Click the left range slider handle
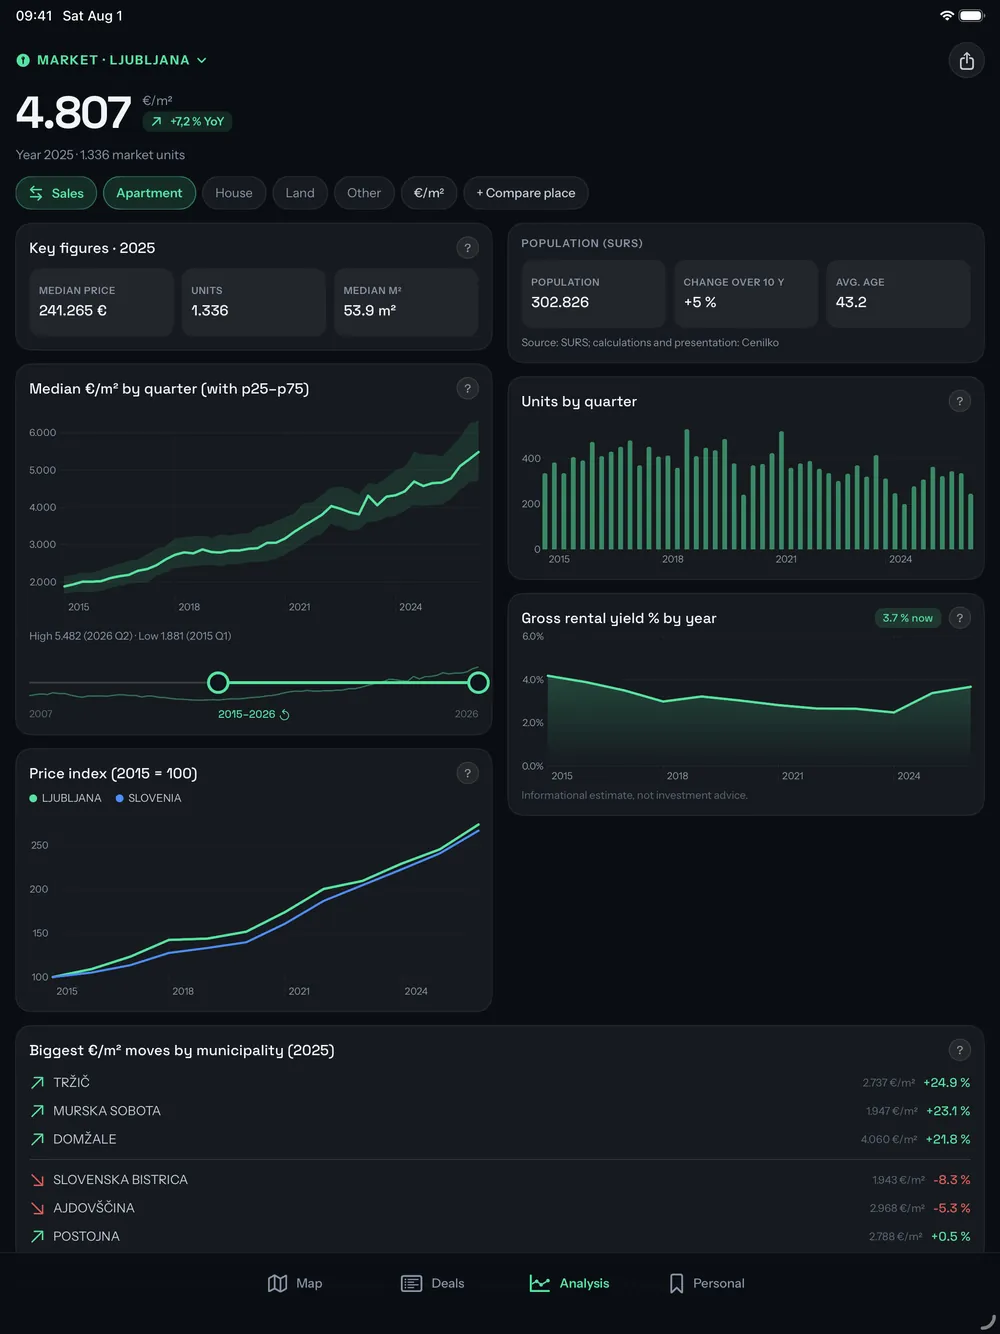1000x1334 pixels. (218, 683)
